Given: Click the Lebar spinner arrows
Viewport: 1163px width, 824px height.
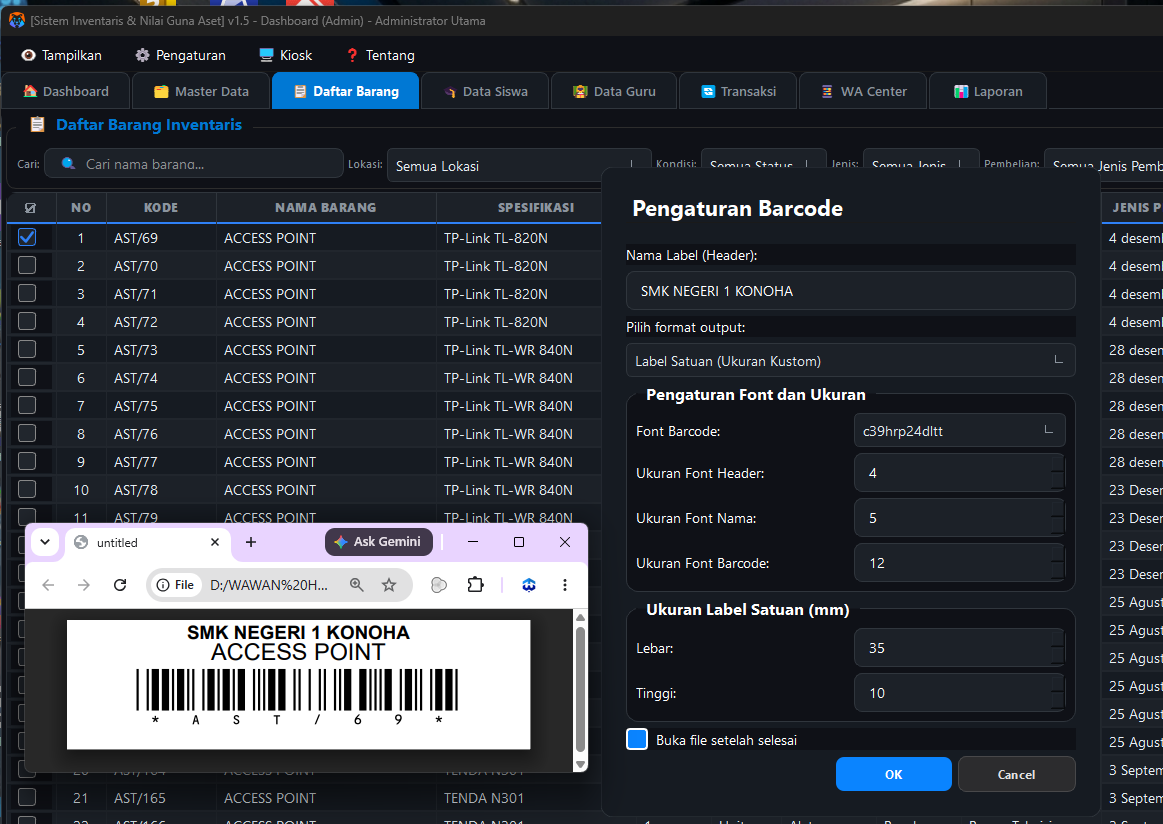Looking at the screenshot, I should (x=1058, y=647).
